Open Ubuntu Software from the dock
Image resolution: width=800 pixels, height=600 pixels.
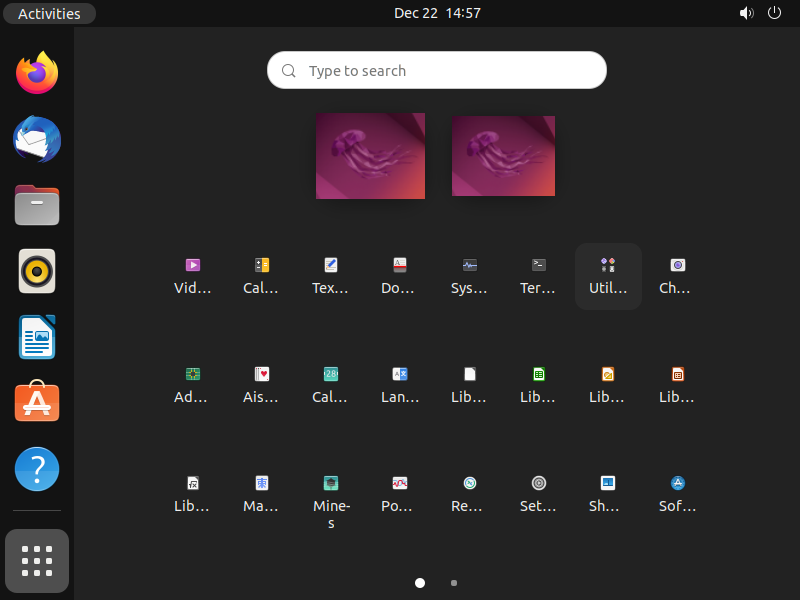click(37, 402)
